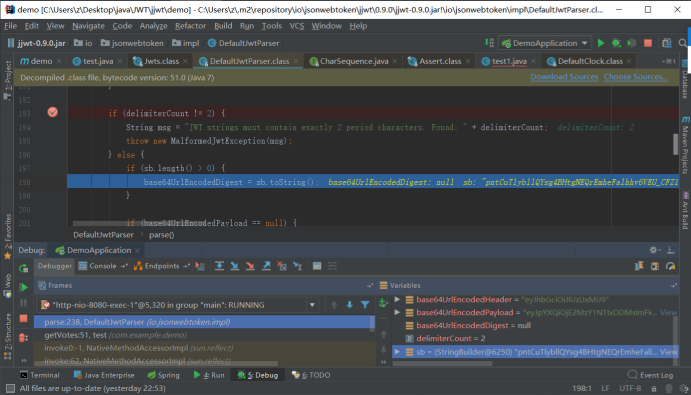
Task: Click the Step Over debugger icon
Action: pos(219,266)
